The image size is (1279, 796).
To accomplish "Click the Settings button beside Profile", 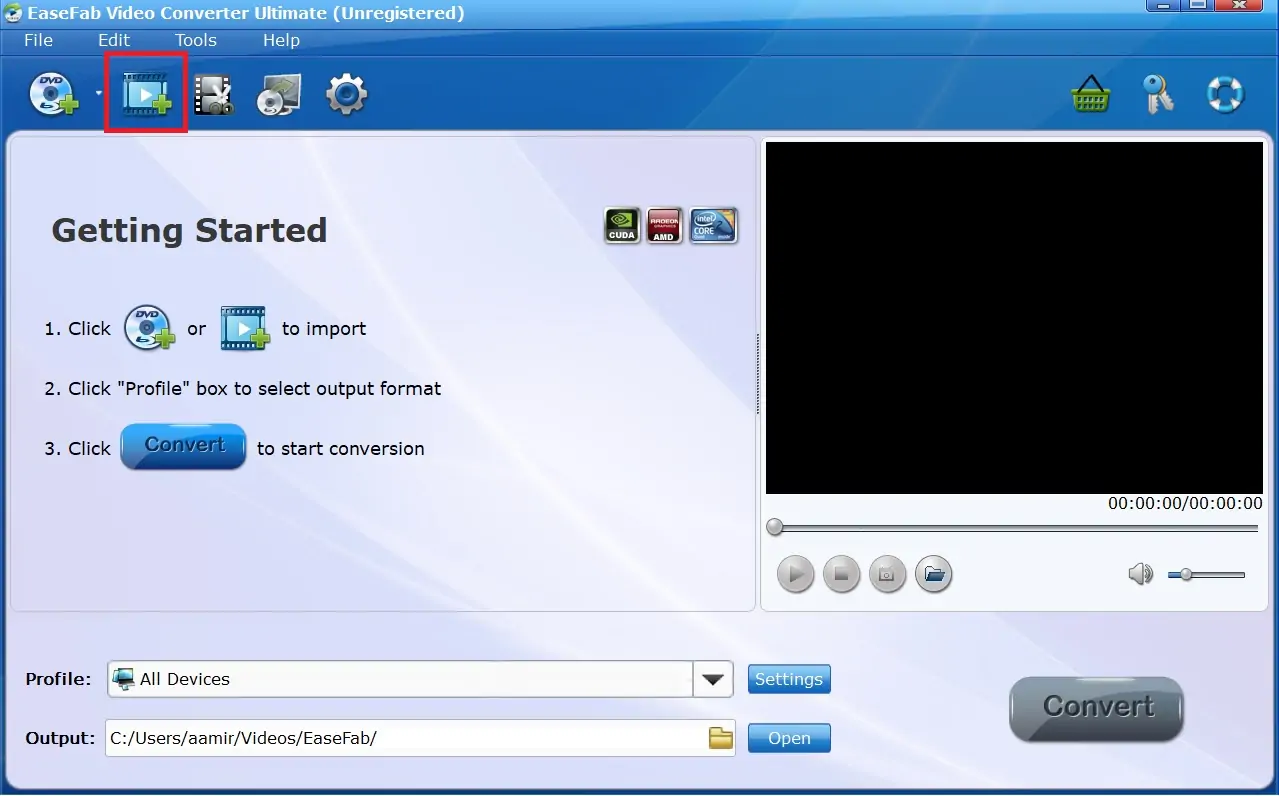I will pos(788,679).
